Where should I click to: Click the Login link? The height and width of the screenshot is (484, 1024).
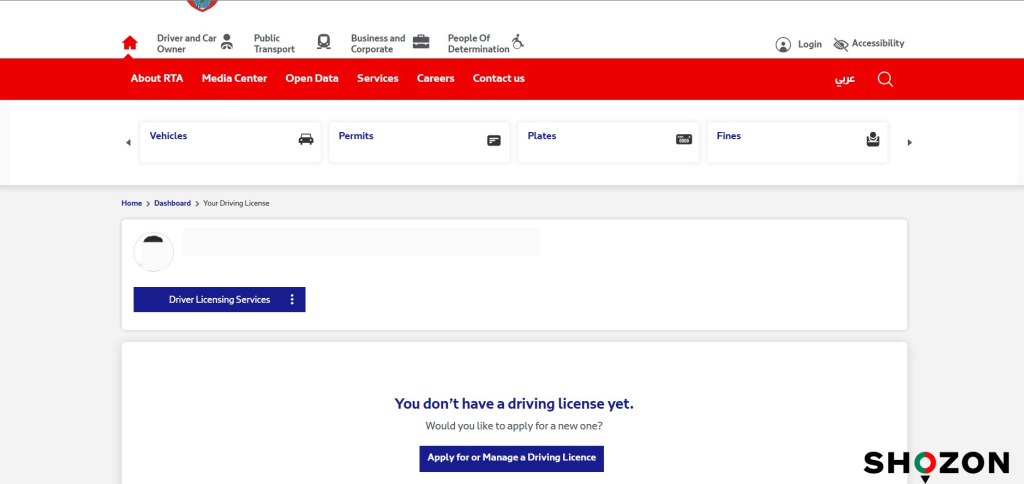tap(810, 44)
